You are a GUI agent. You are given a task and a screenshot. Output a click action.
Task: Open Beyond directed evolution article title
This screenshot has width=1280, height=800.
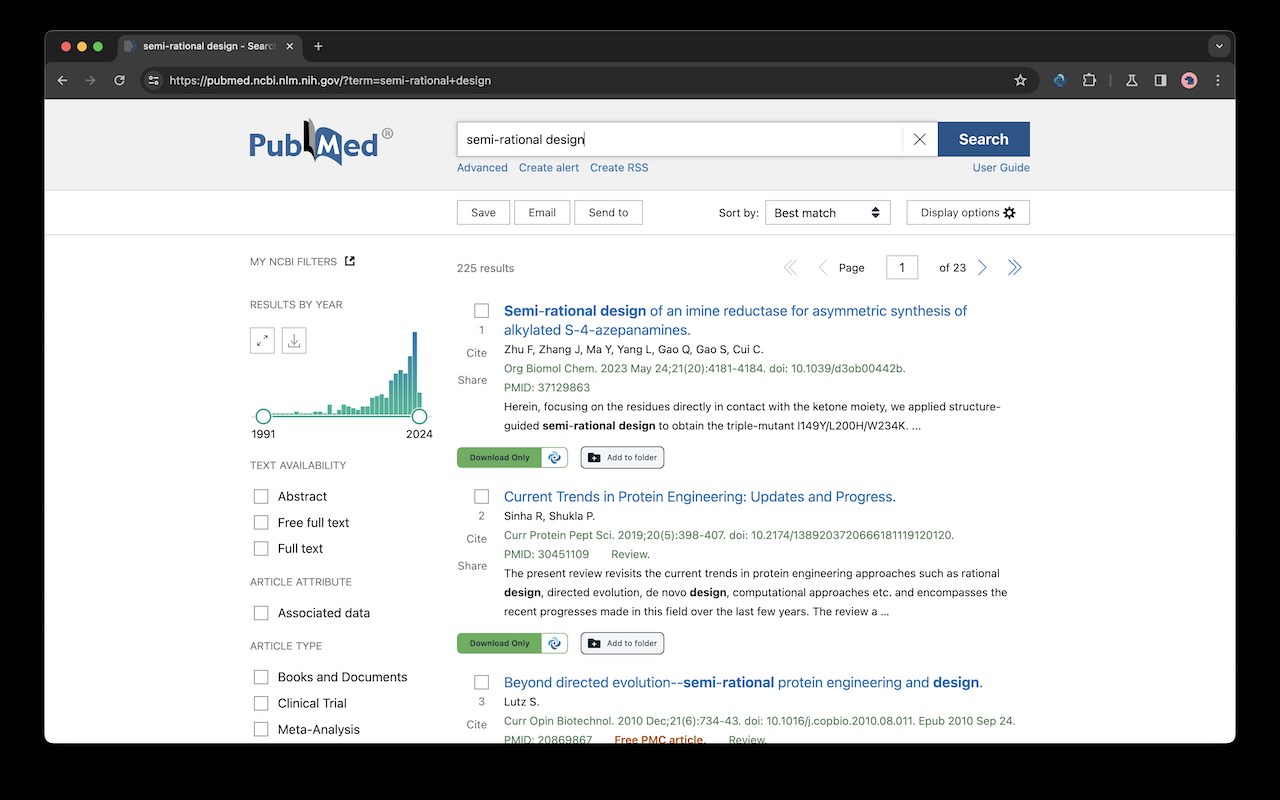click(x=743, y=683)
